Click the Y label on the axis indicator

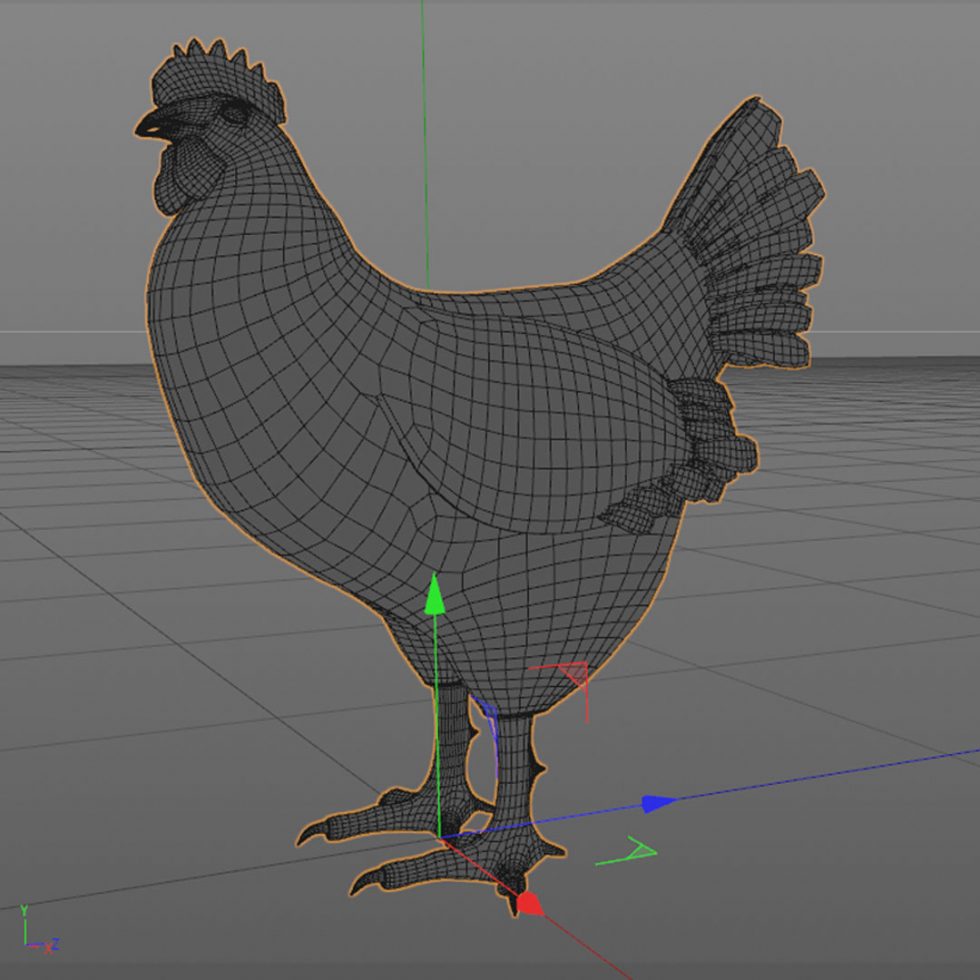pos(24,910)
